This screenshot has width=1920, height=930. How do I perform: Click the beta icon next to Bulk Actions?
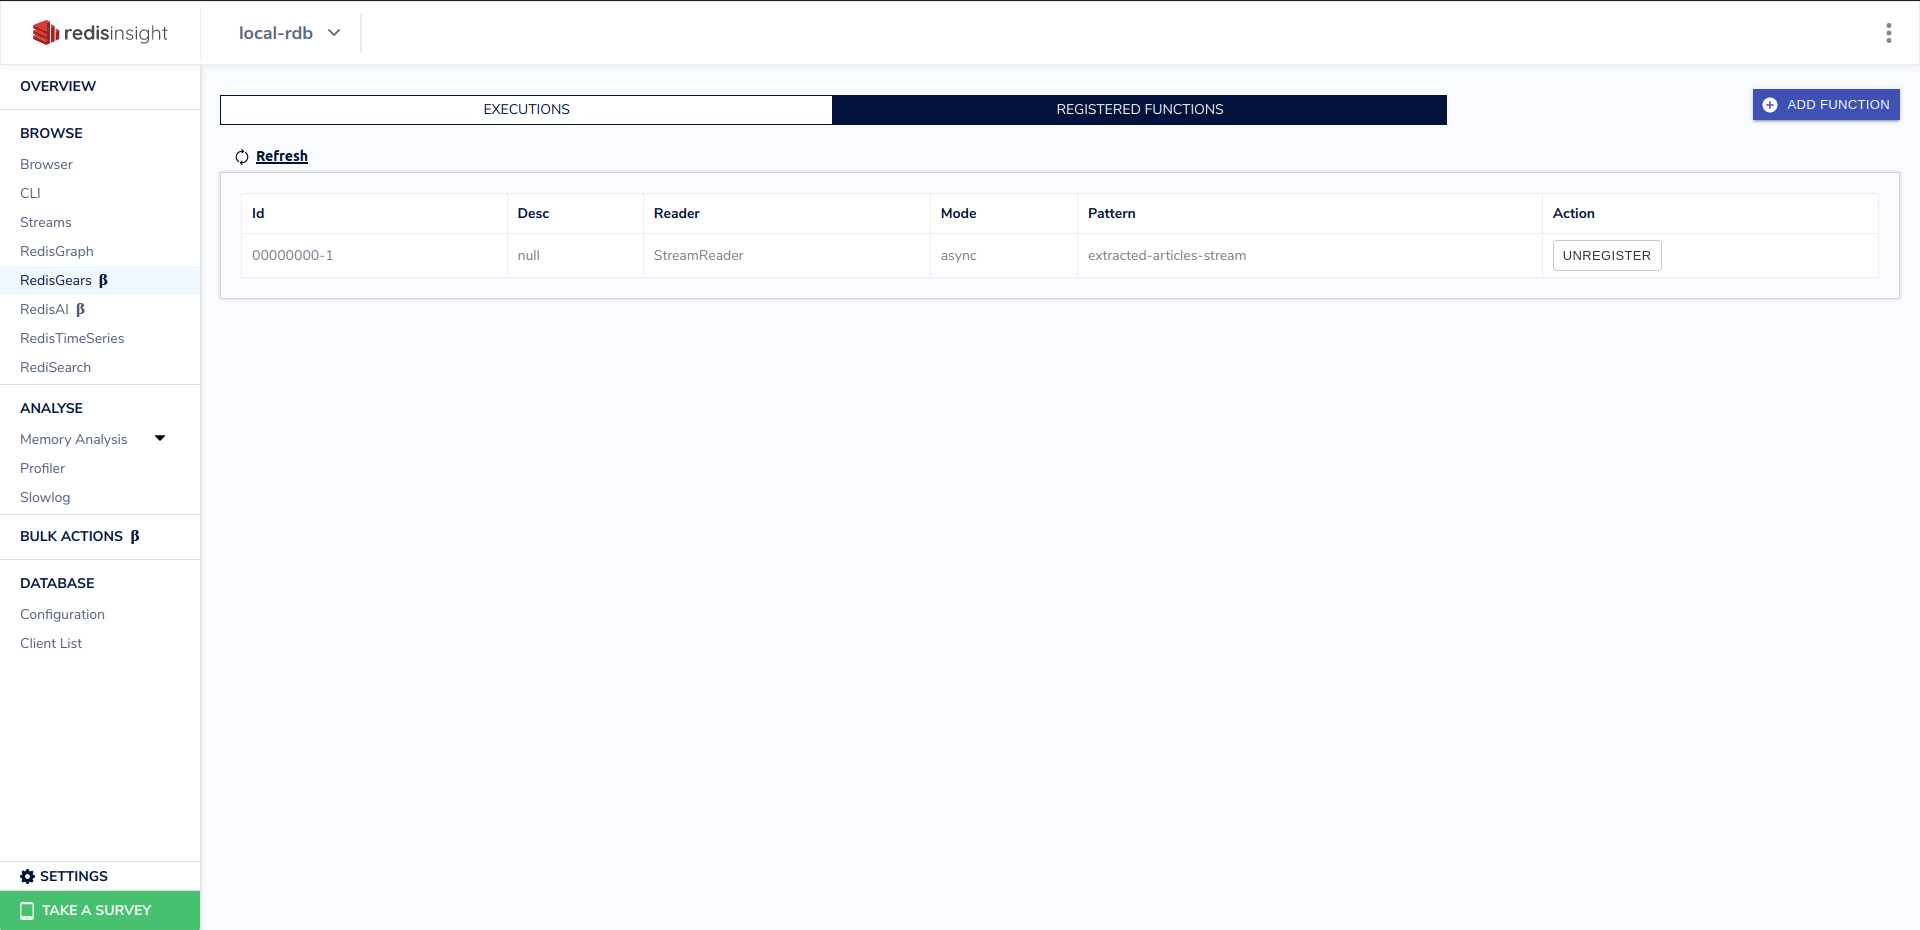pyautogui.click(x=135, y=537)
